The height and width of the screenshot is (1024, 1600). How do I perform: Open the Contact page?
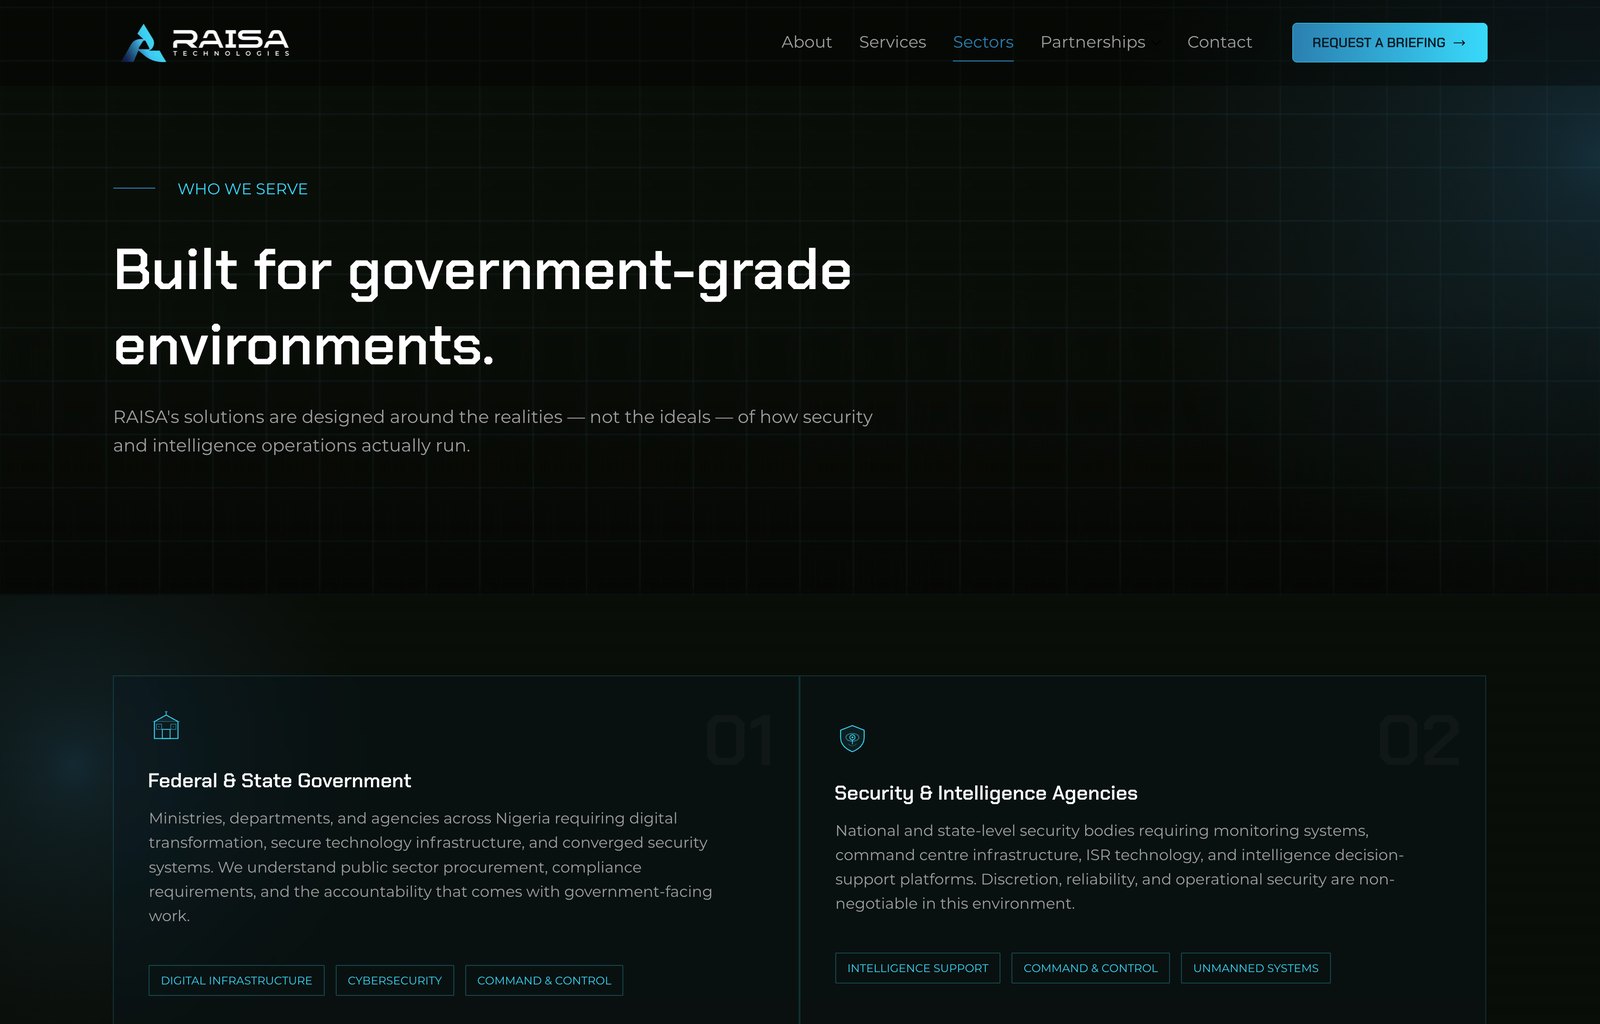coord(1219,42)
